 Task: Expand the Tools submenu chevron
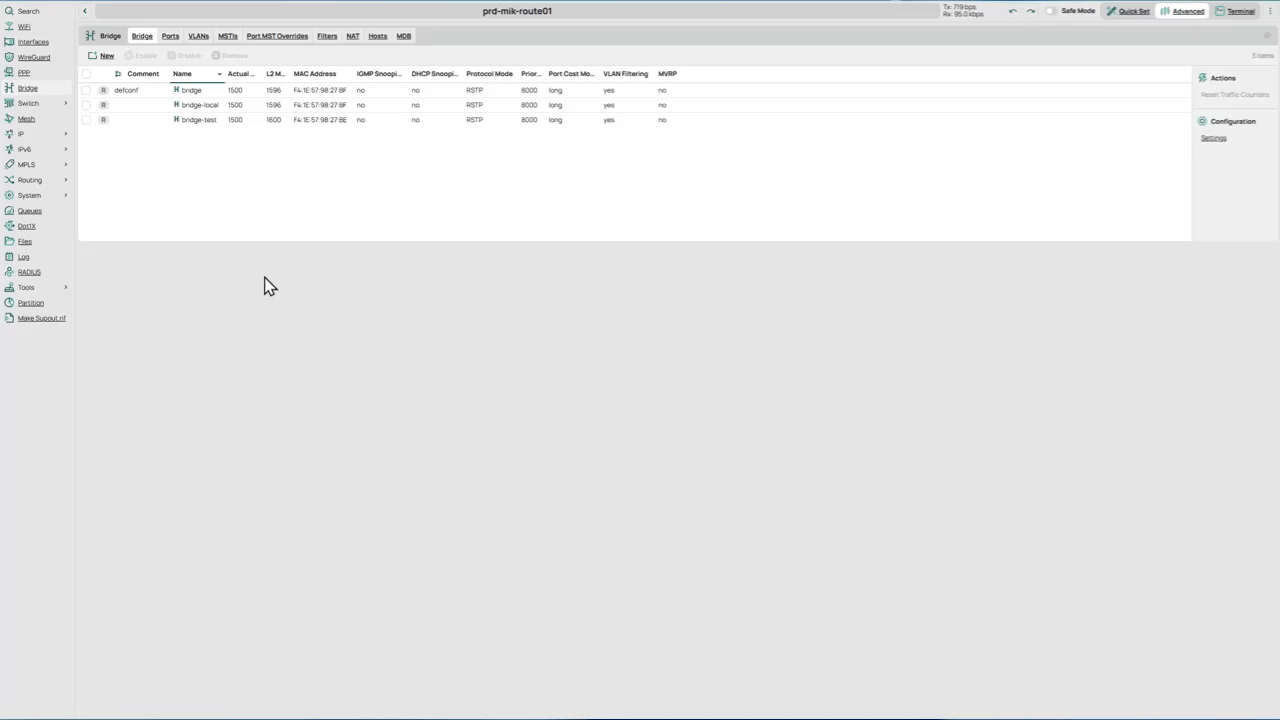pos(66,288)
